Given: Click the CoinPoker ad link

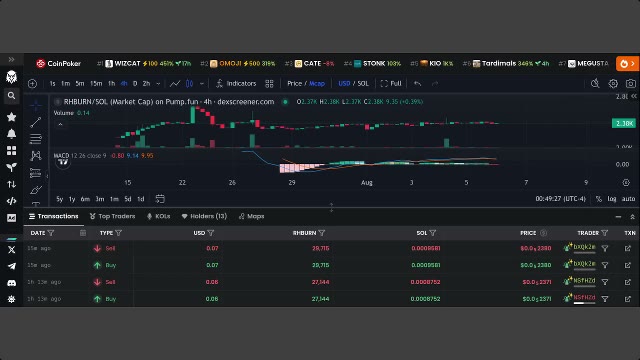Looking at the screenshot, I should (x=58, y=64).
